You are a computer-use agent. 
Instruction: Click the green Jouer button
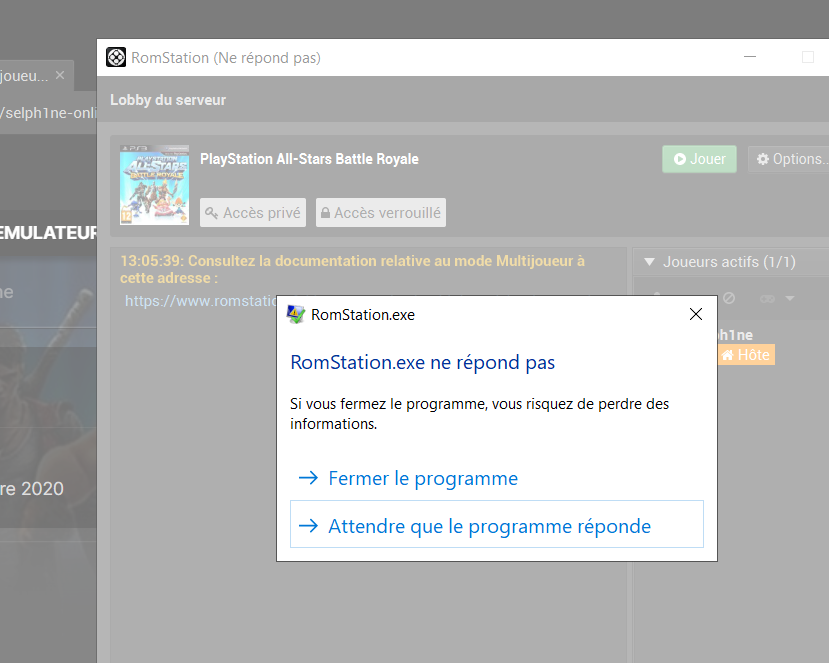pos(699,159)
